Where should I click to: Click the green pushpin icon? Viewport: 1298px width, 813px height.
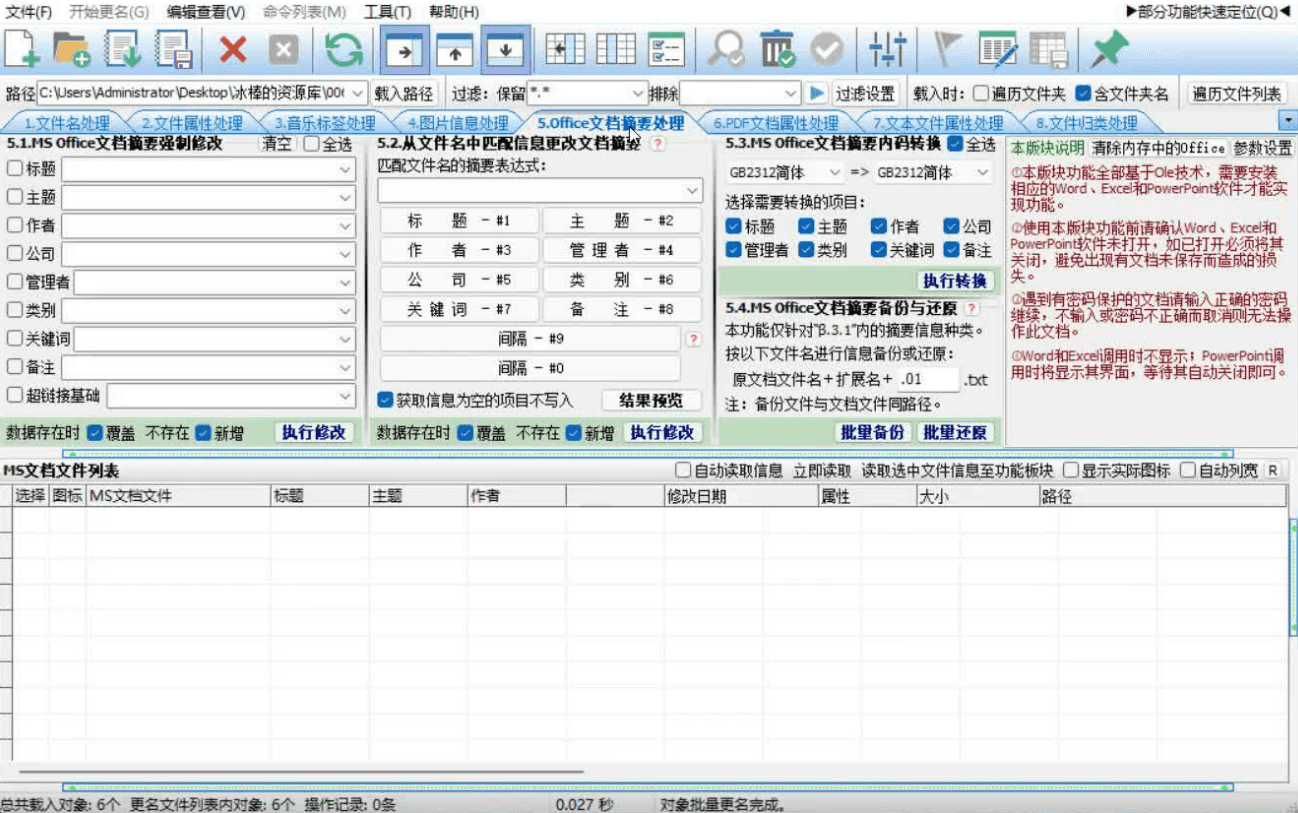coord(1109,49)
